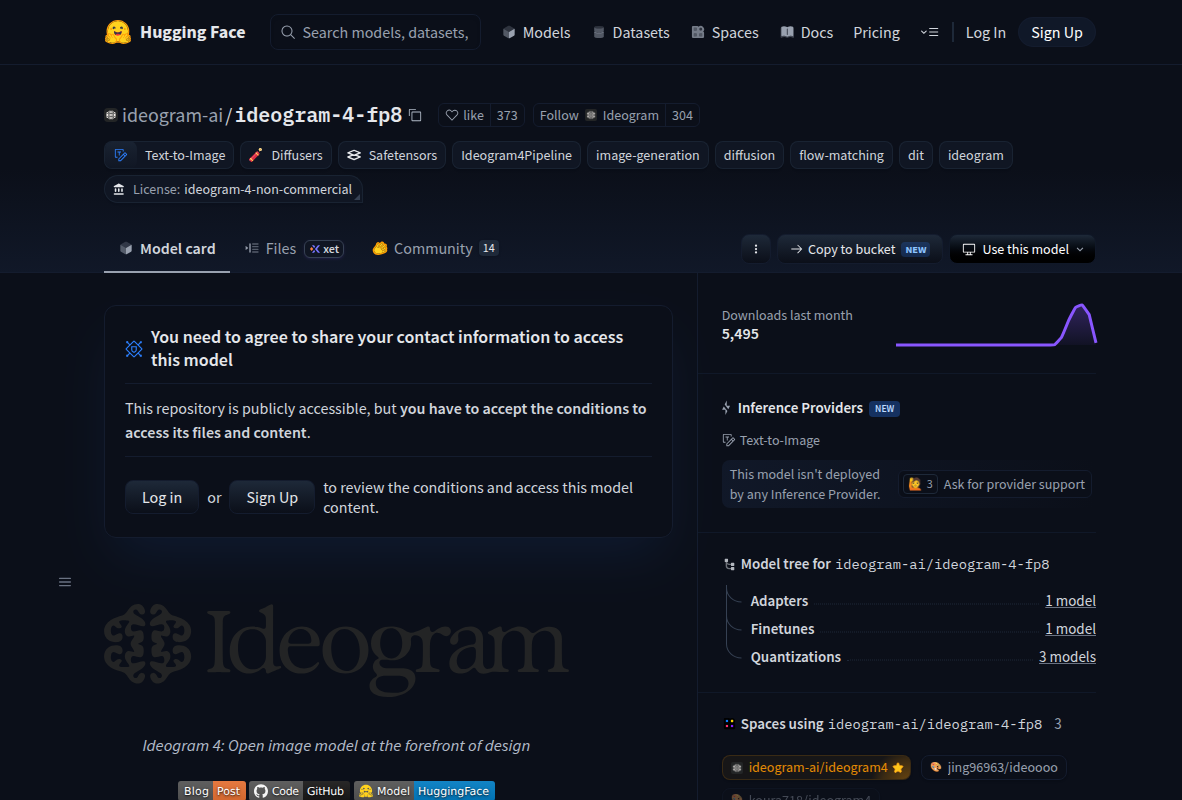The image size is (1182, 800).
Task: Open Adapters 1 model link
Action: coord(1070,601)
